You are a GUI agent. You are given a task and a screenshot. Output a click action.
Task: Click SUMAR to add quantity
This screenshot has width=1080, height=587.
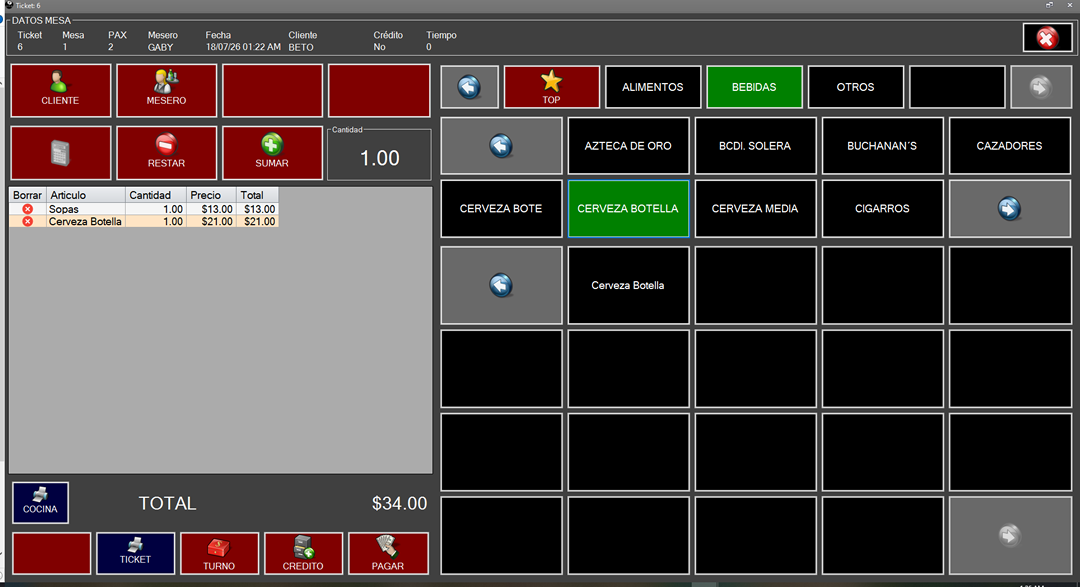(272, 153)
